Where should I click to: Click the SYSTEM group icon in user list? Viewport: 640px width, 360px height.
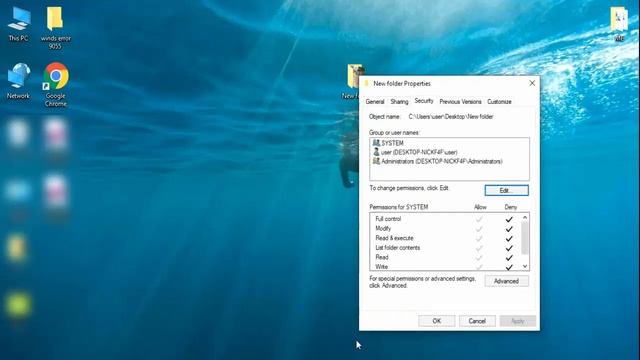click(376, 143)
